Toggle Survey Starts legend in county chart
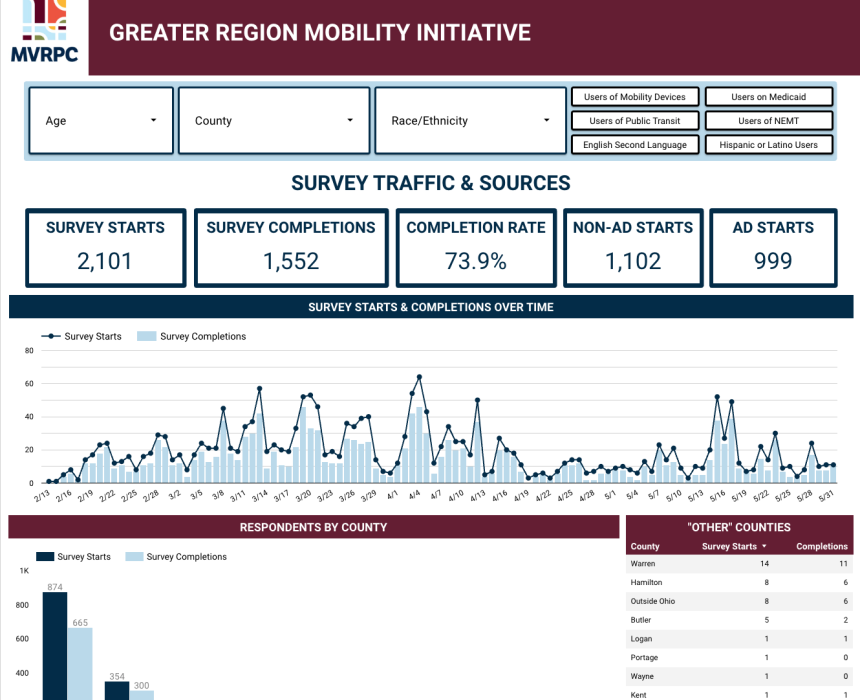This screenshot has width=860, height=700. (73, 556)
